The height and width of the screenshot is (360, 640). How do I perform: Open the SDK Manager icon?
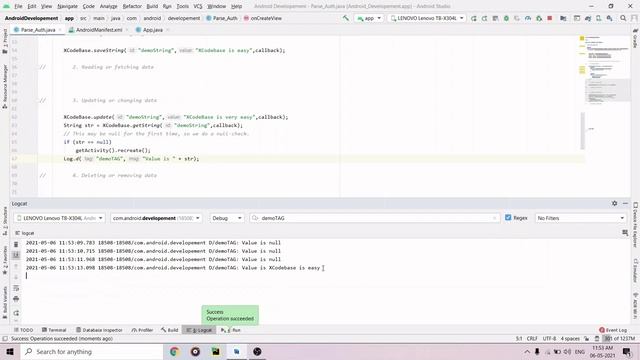(x=609, y=18)
